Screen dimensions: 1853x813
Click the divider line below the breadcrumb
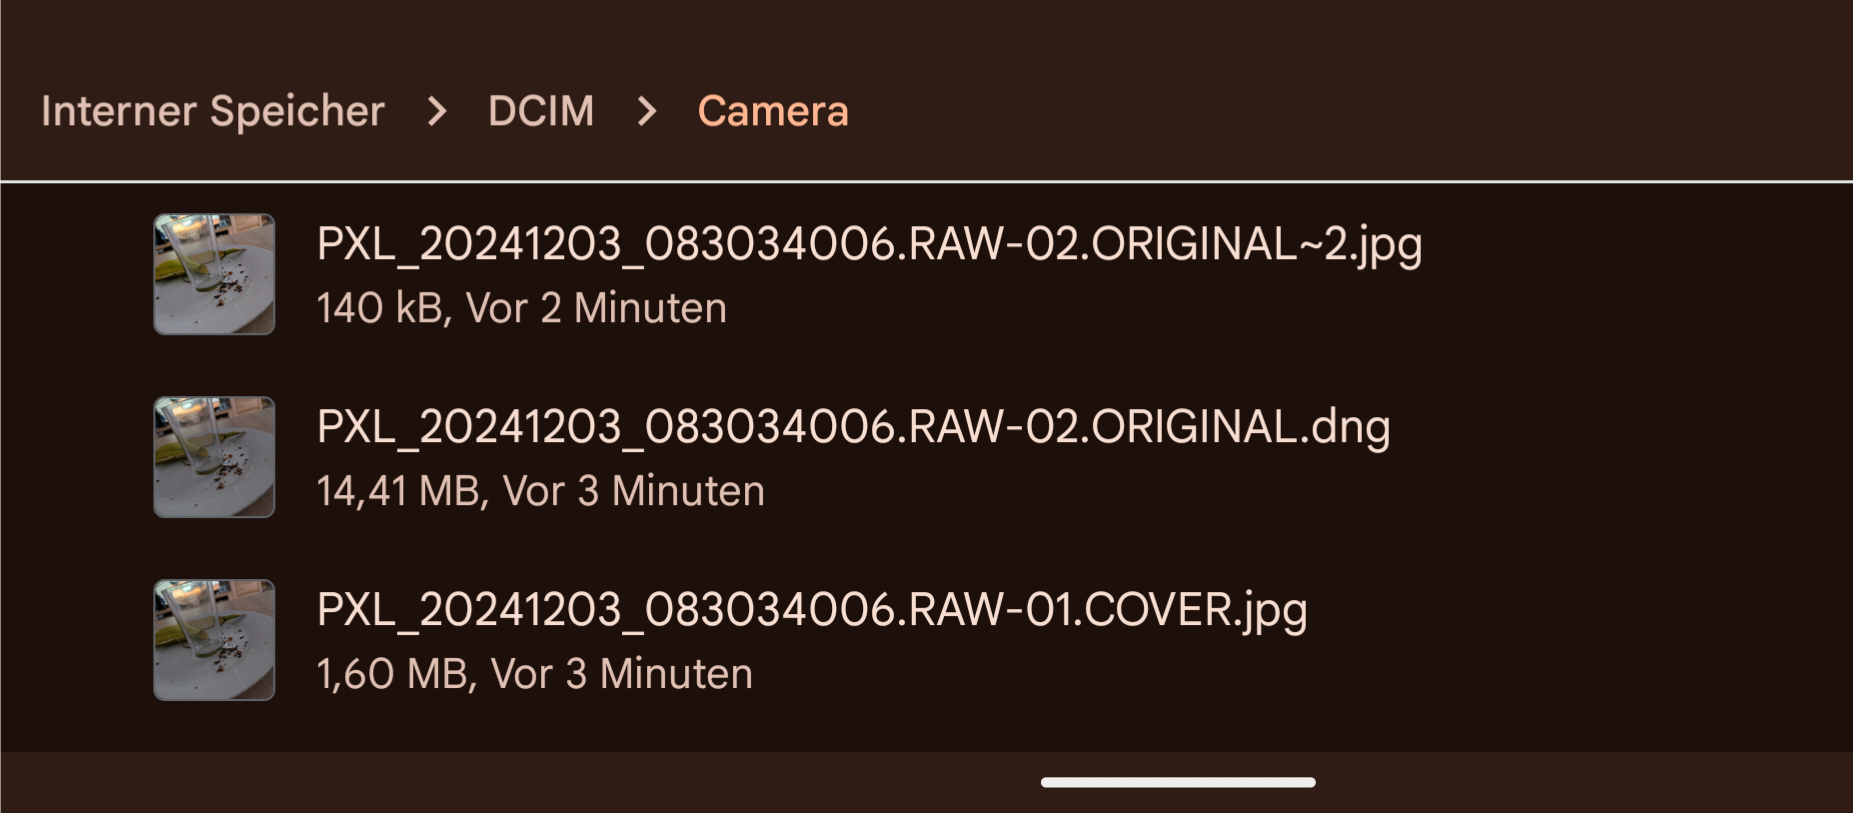coord(926,181)
